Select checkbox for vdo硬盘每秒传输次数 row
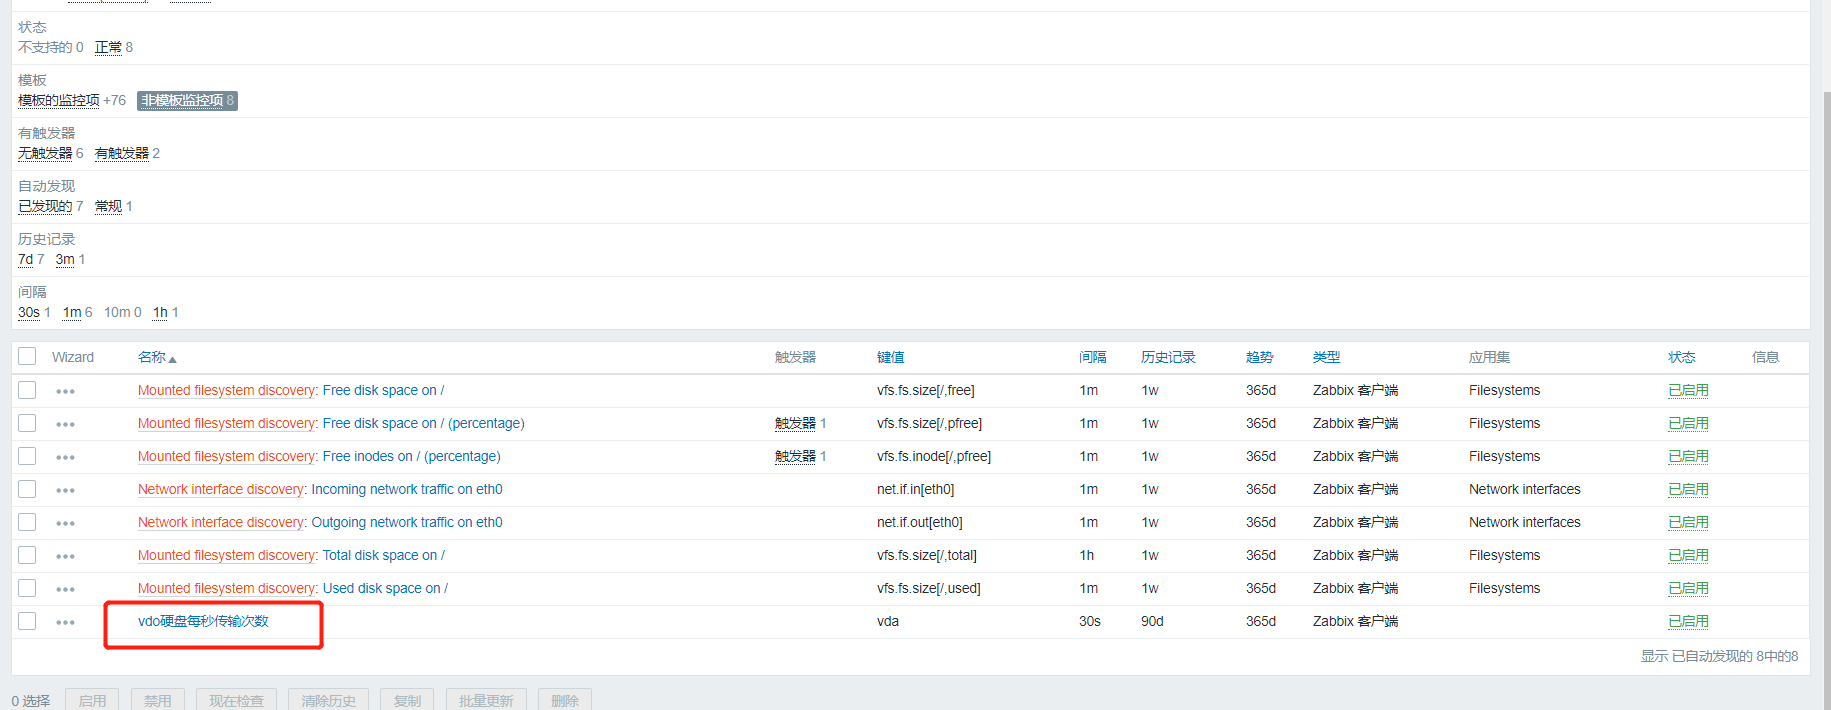The image size is (1831, 710). (27, 621)
